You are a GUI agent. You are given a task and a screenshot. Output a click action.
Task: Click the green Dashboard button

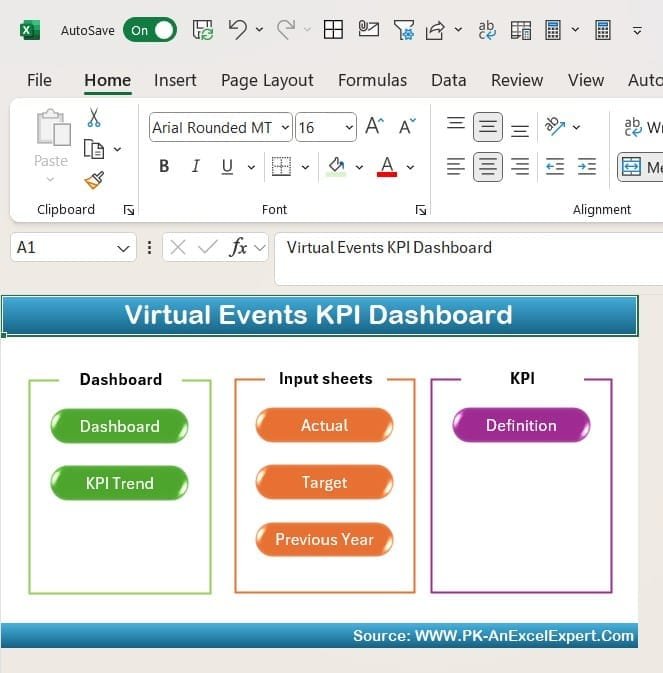119,426
